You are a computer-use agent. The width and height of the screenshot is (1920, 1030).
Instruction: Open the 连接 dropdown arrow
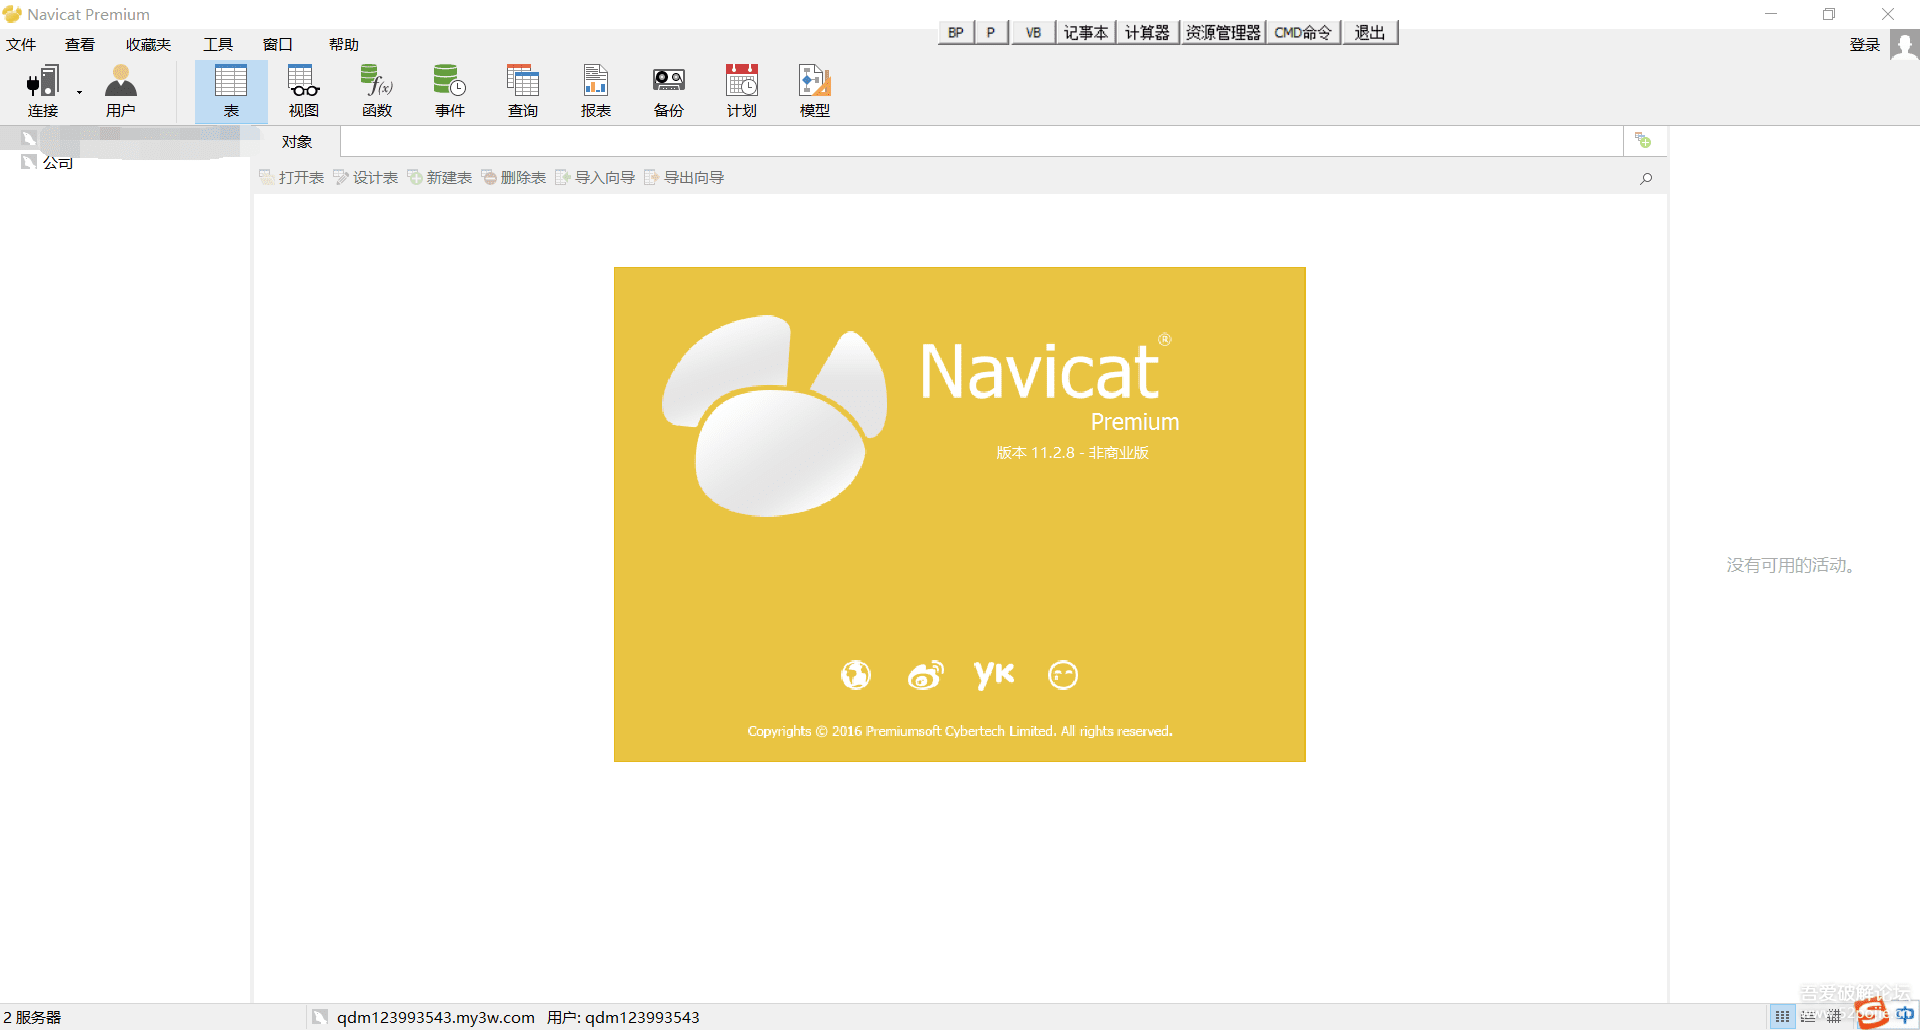79,93
